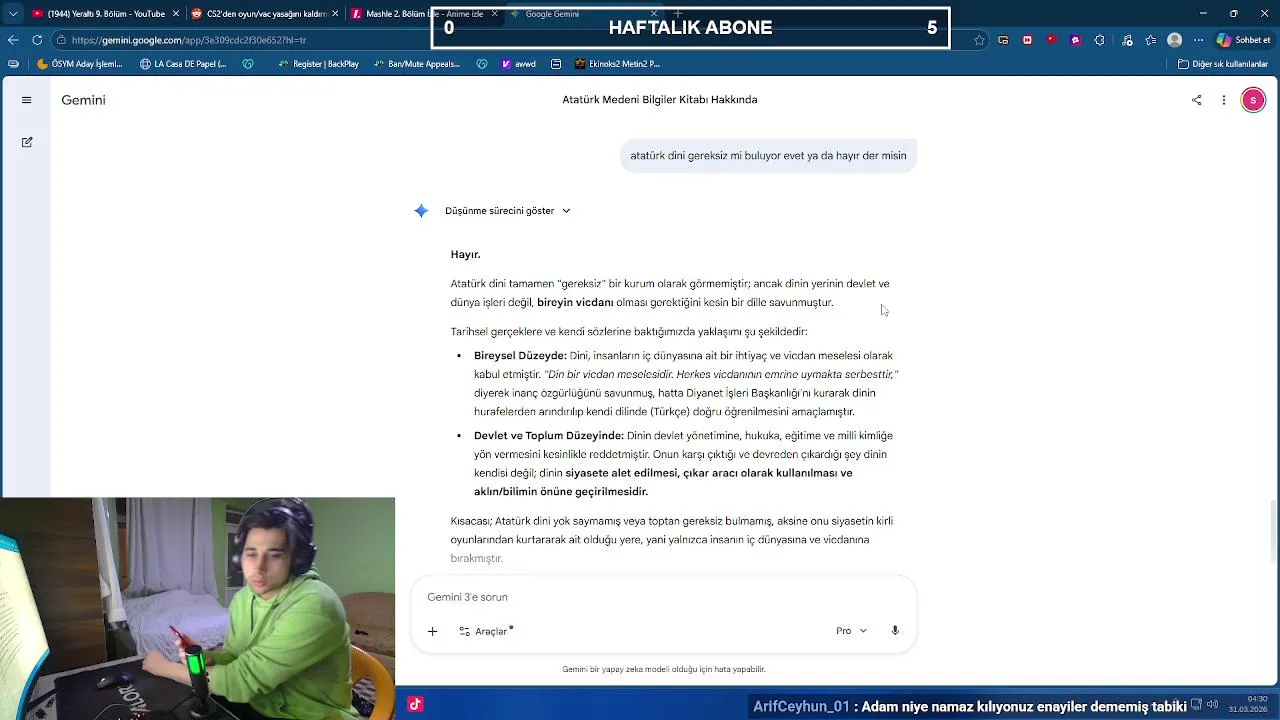
Task: Click the user message about atatürk dini
Action: pyautogui.click(x=768, y=156)
